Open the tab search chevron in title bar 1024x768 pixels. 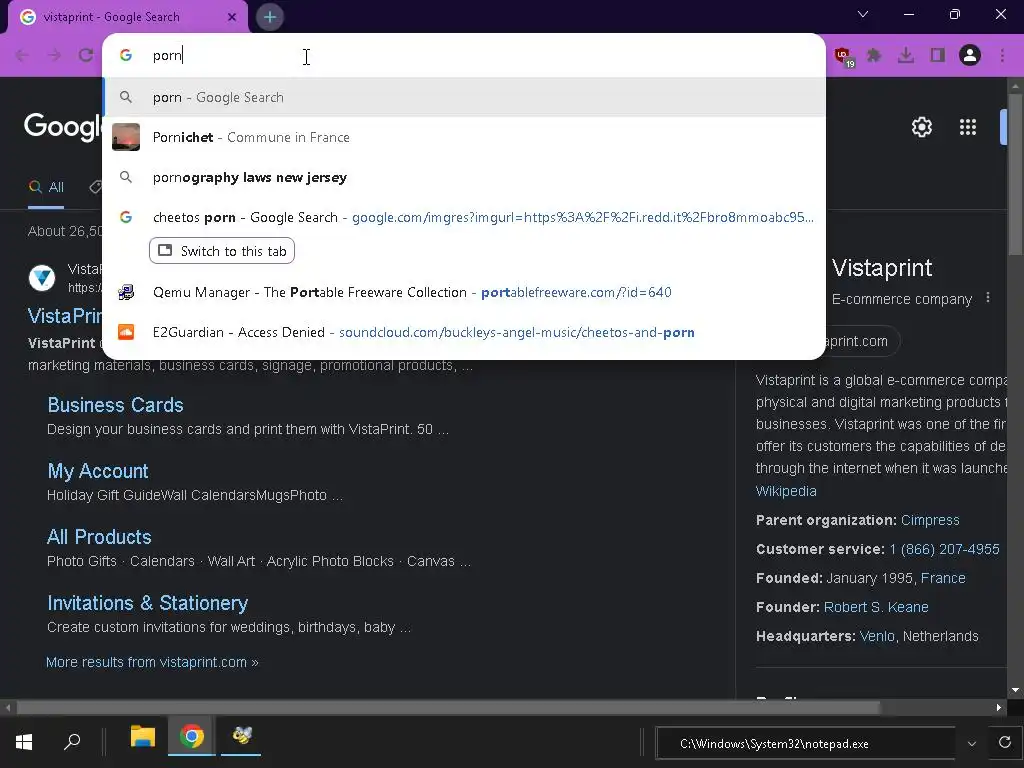point(863,14)
